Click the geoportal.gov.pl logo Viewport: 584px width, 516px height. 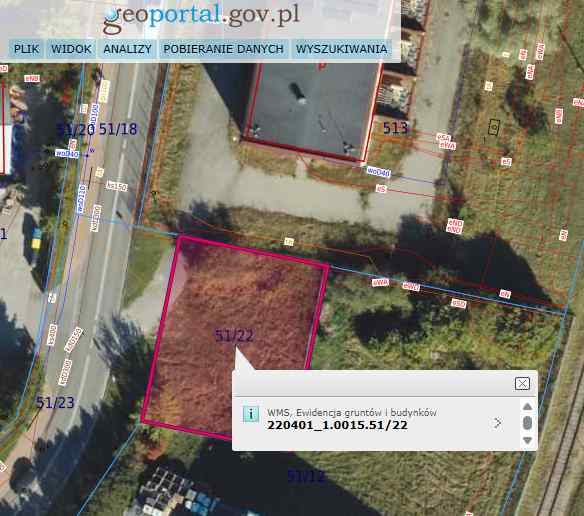[201, 17]
